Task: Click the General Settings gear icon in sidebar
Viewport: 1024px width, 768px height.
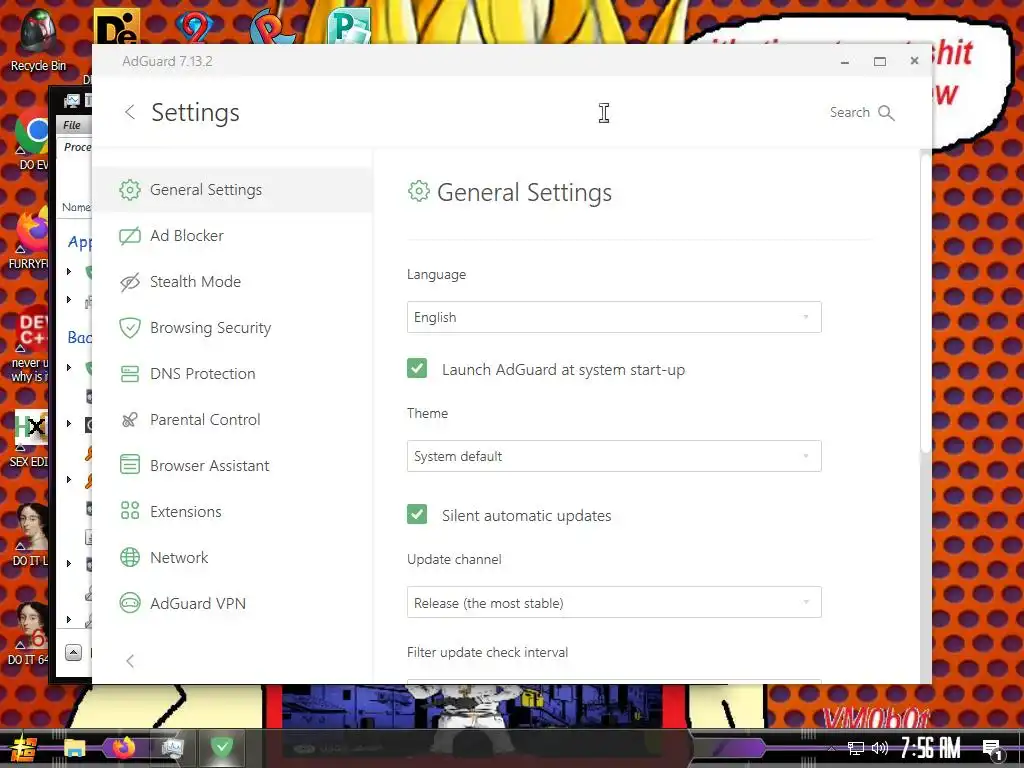Action: (x=129, y=189)
